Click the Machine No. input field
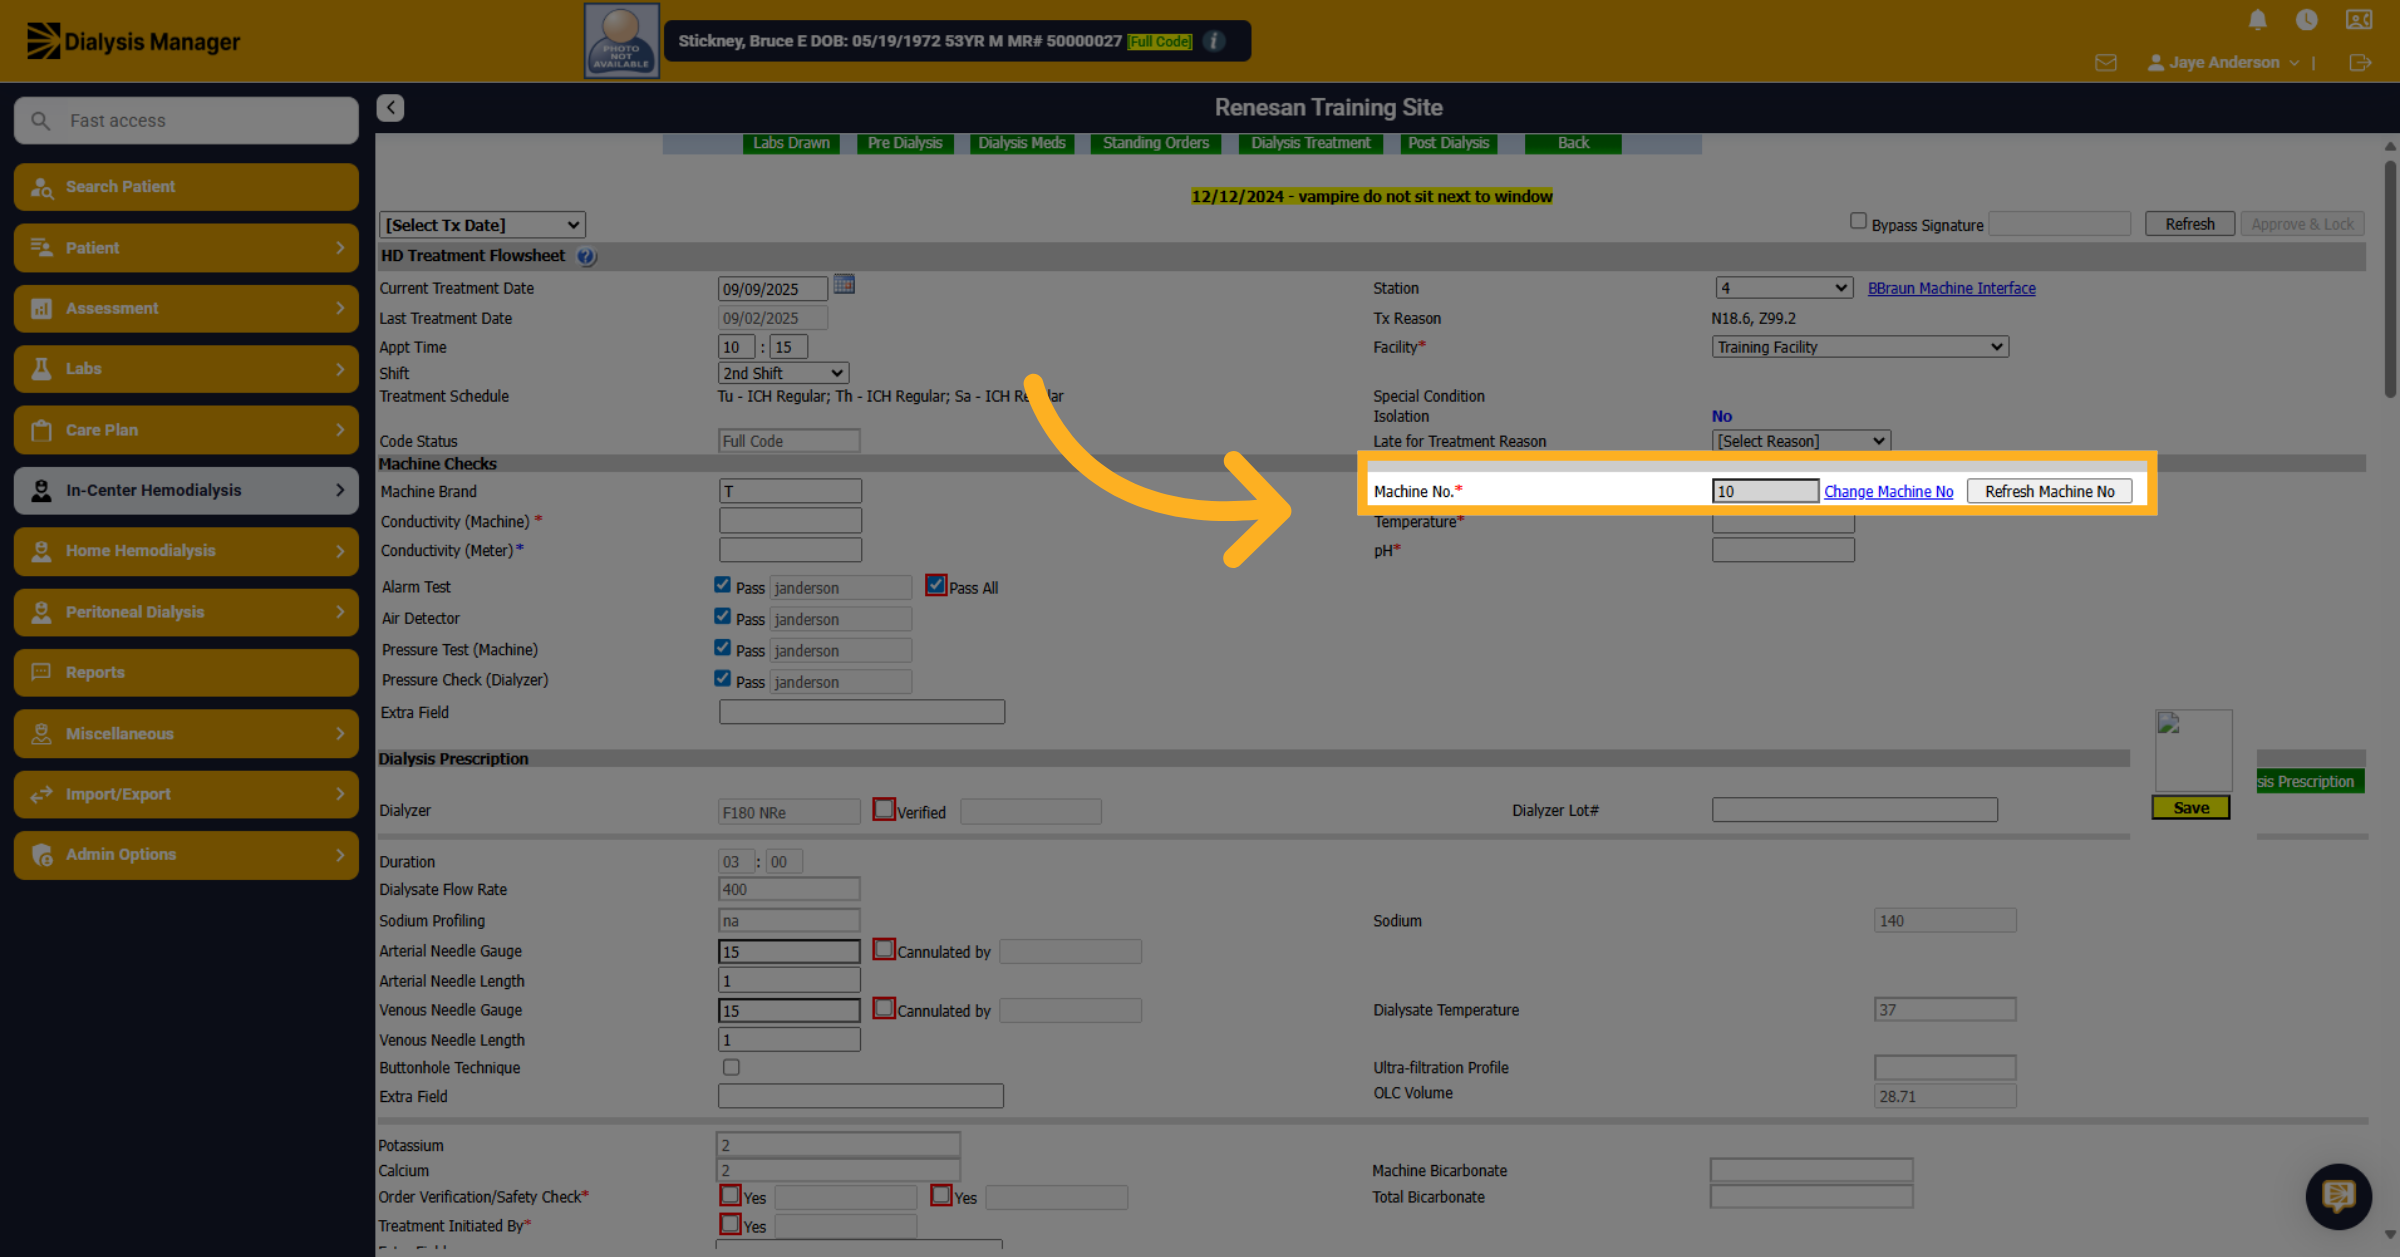 pyautogui.click(x=1765, y=491)
